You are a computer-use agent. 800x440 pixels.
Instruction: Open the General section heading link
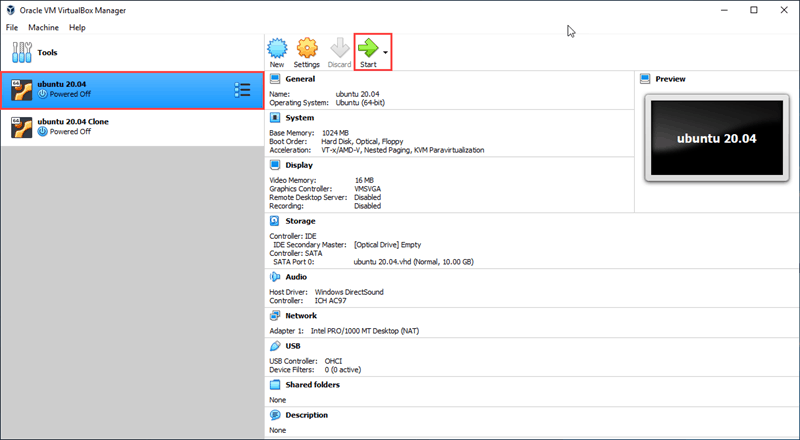click(300, 79)
